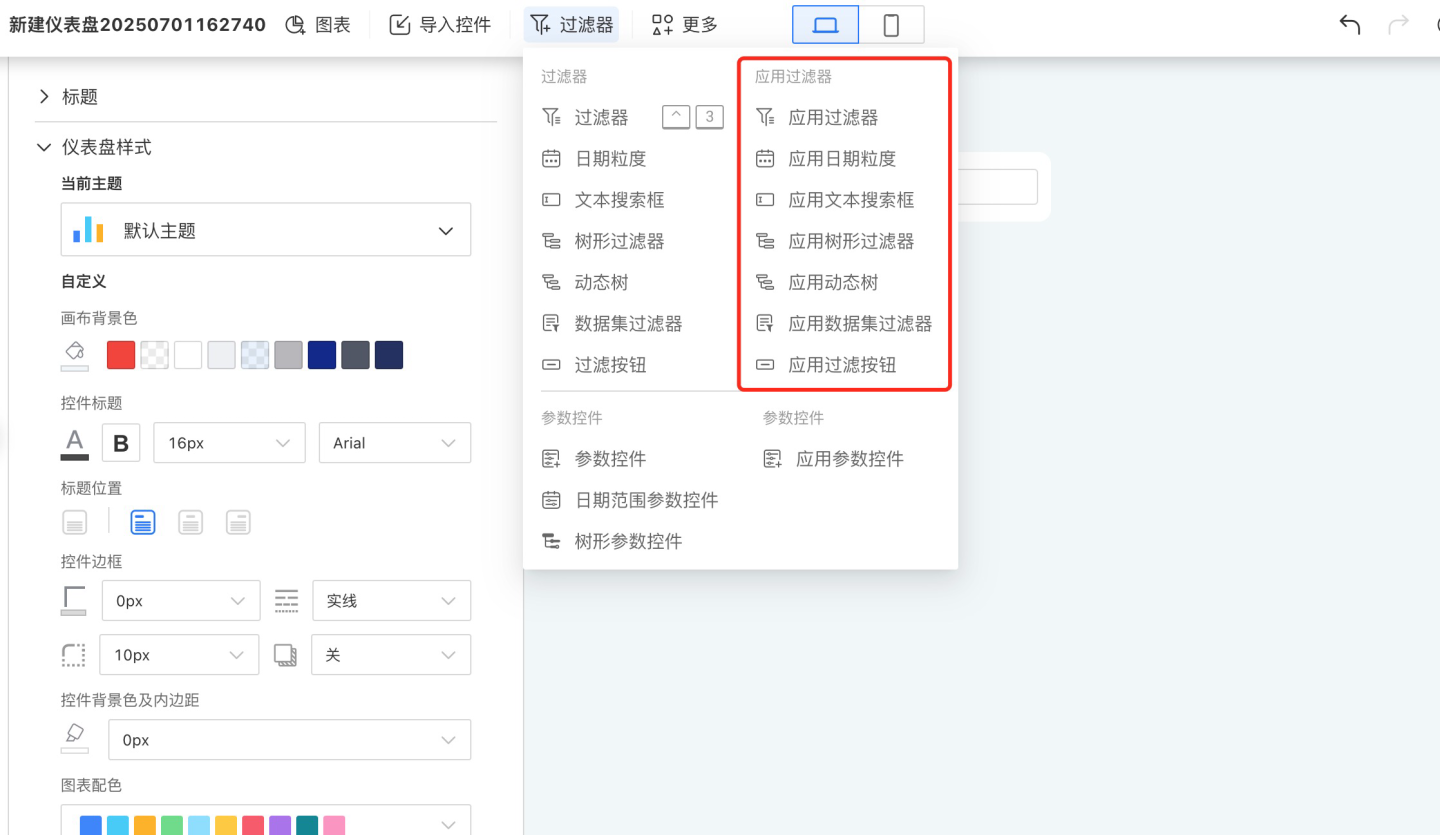Viewport: 1440px width, 835px height.
Task: Choose the 参数控件 entry with the form icon
Action: pos(611,459)
